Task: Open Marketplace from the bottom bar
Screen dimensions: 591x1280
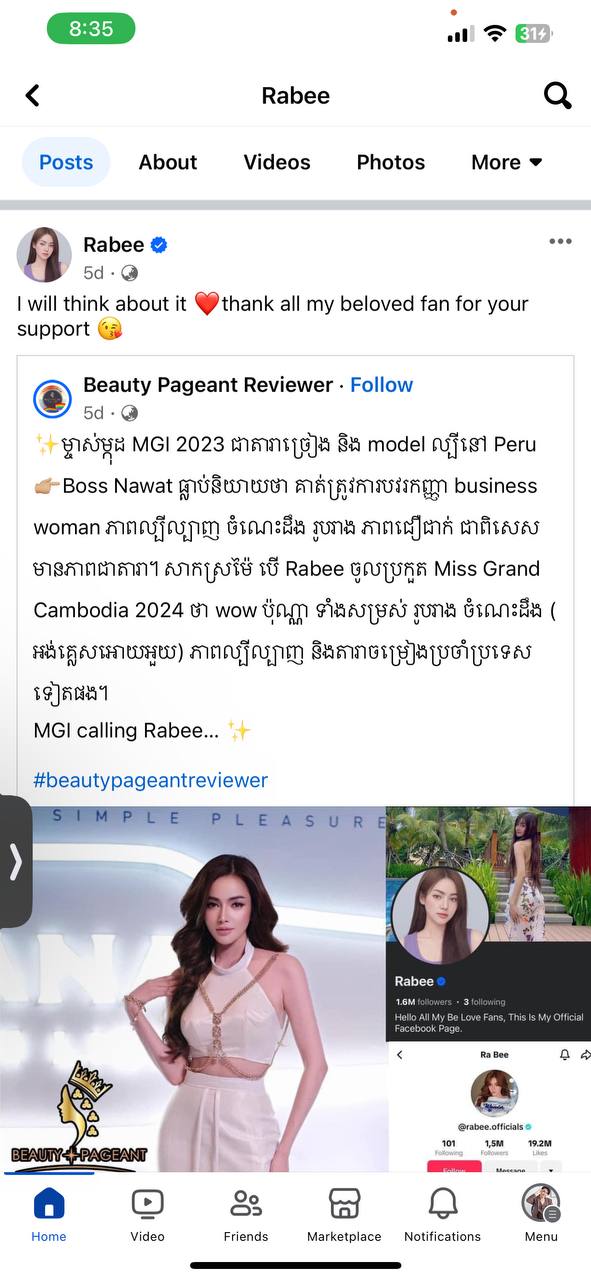Action: 344,1215
